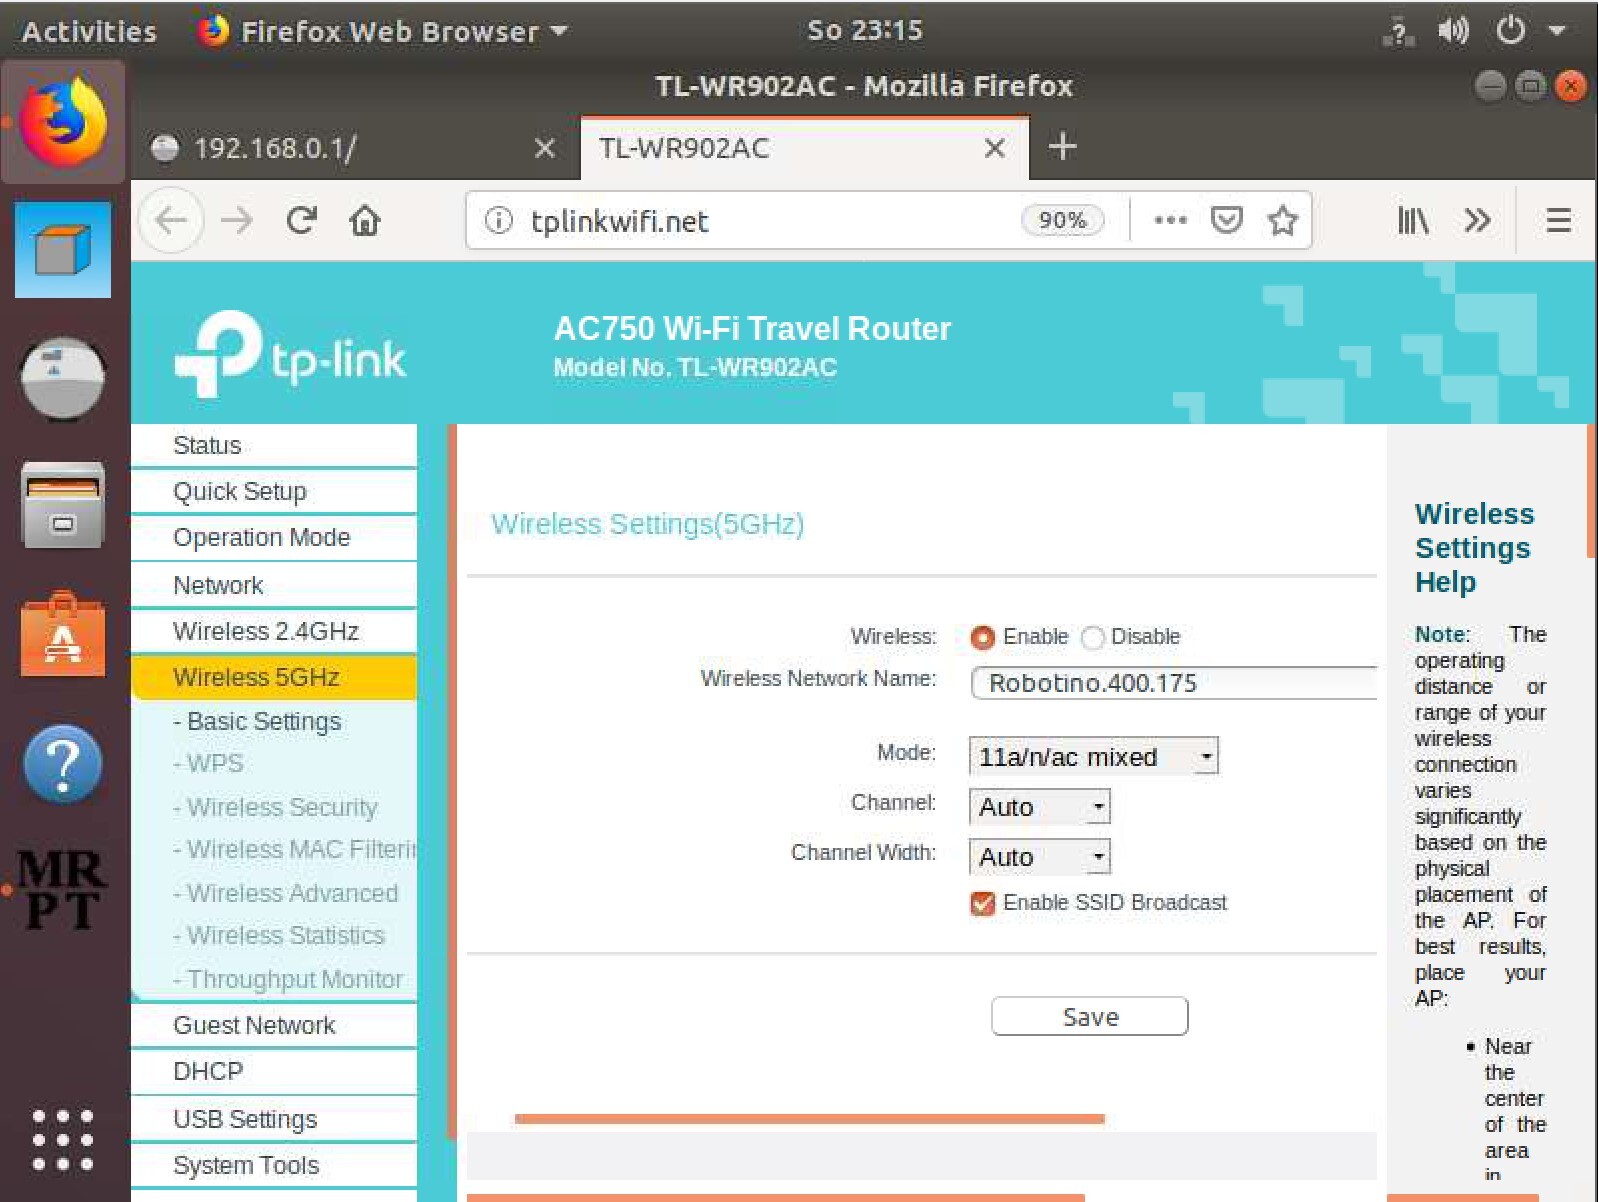1598x1202 pixels.
Task: Open the Guest Network menu section
Action: [254, 1025]
